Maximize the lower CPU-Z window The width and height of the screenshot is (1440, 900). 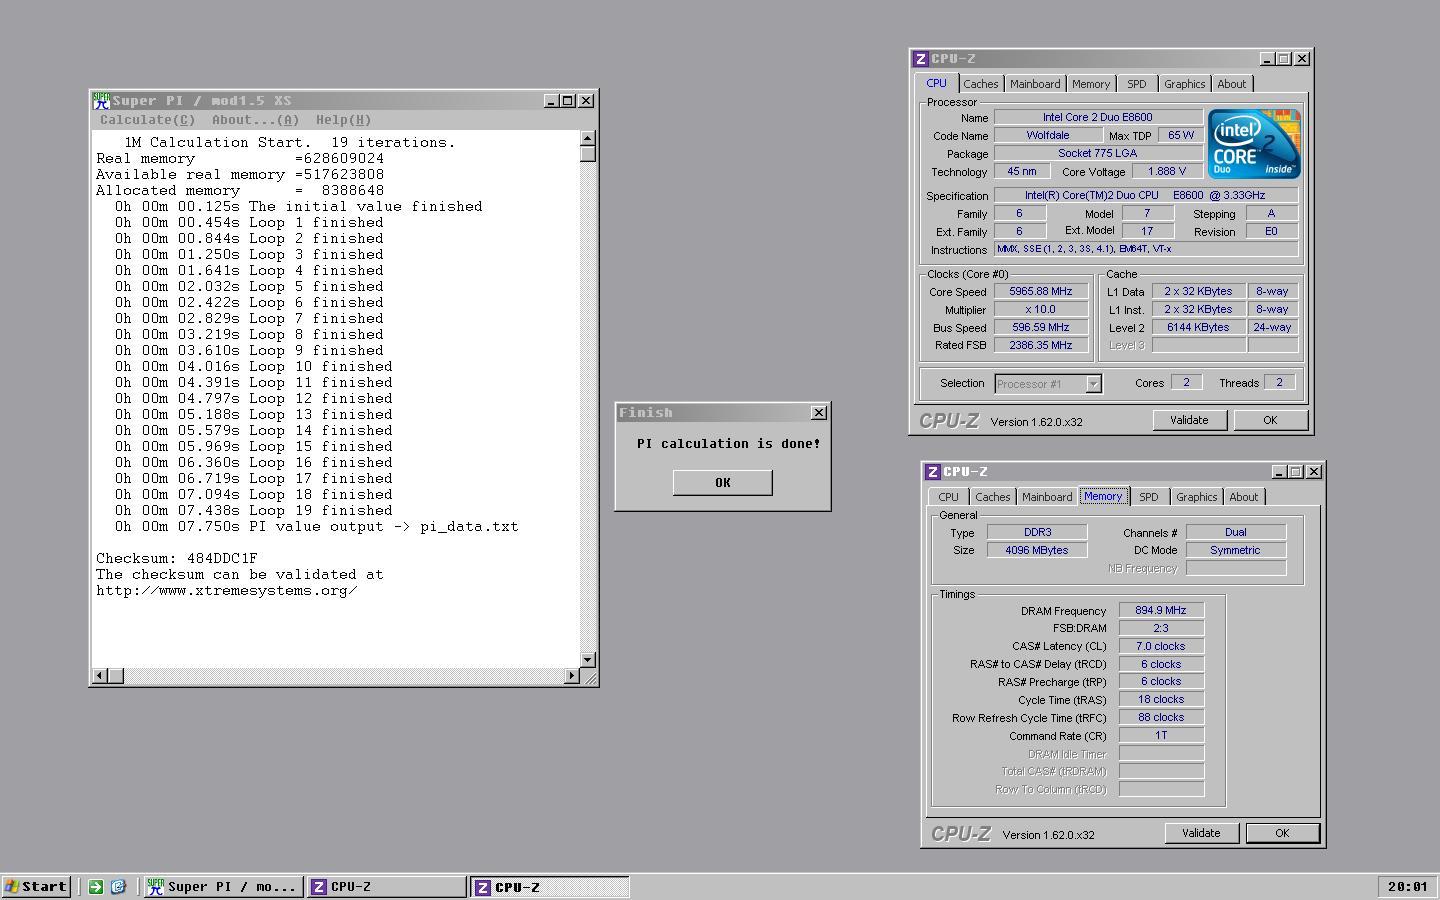(1296, 472)
